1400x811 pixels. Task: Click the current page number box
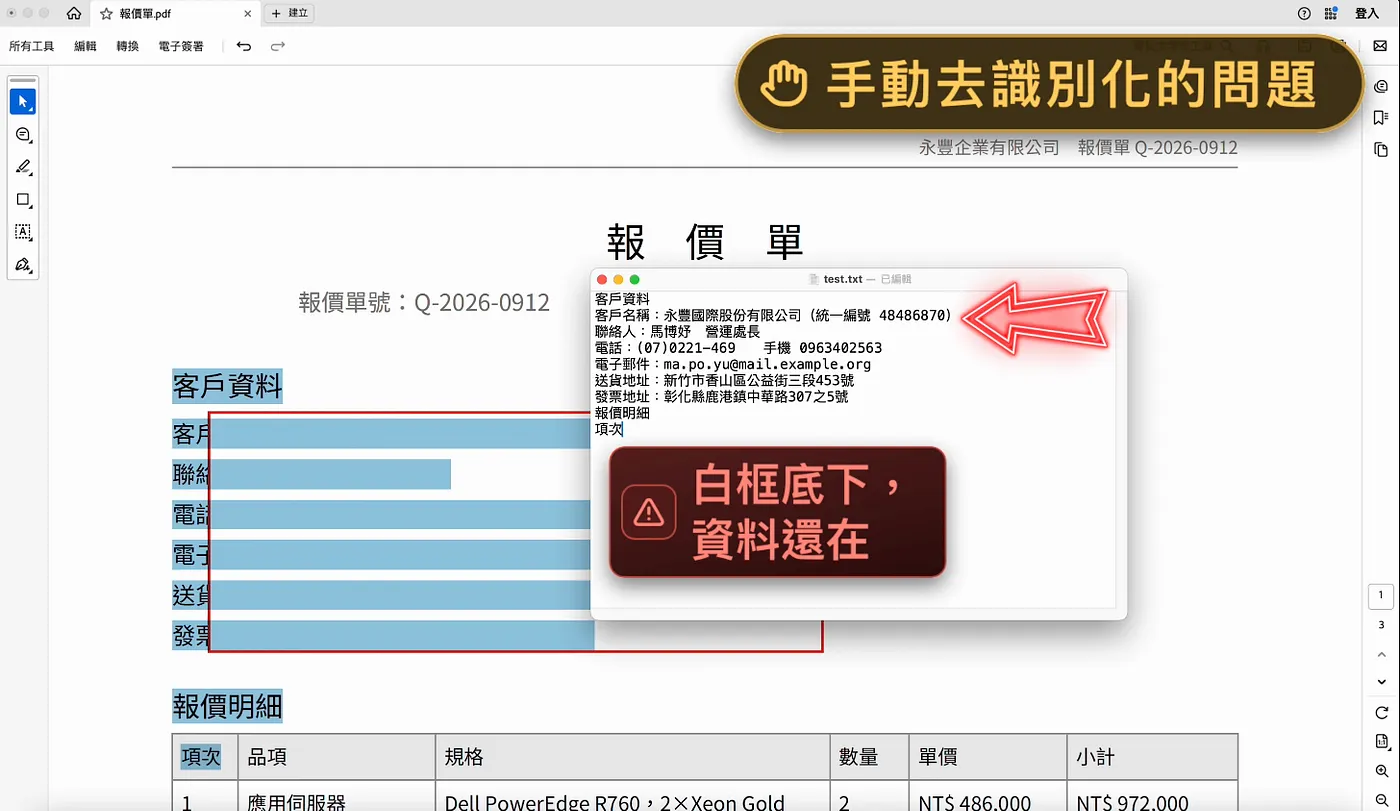click(1381, 596)
